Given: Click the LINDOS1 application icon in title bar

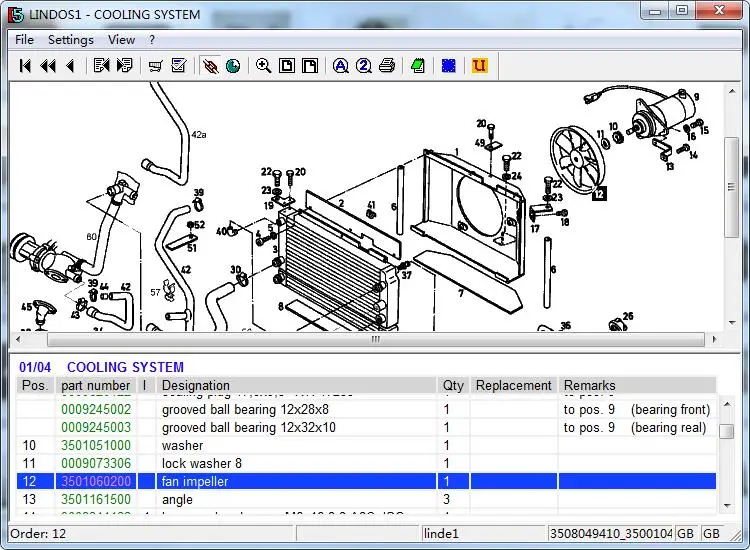Looking at the screenshot, I should (x=16, y=14).
